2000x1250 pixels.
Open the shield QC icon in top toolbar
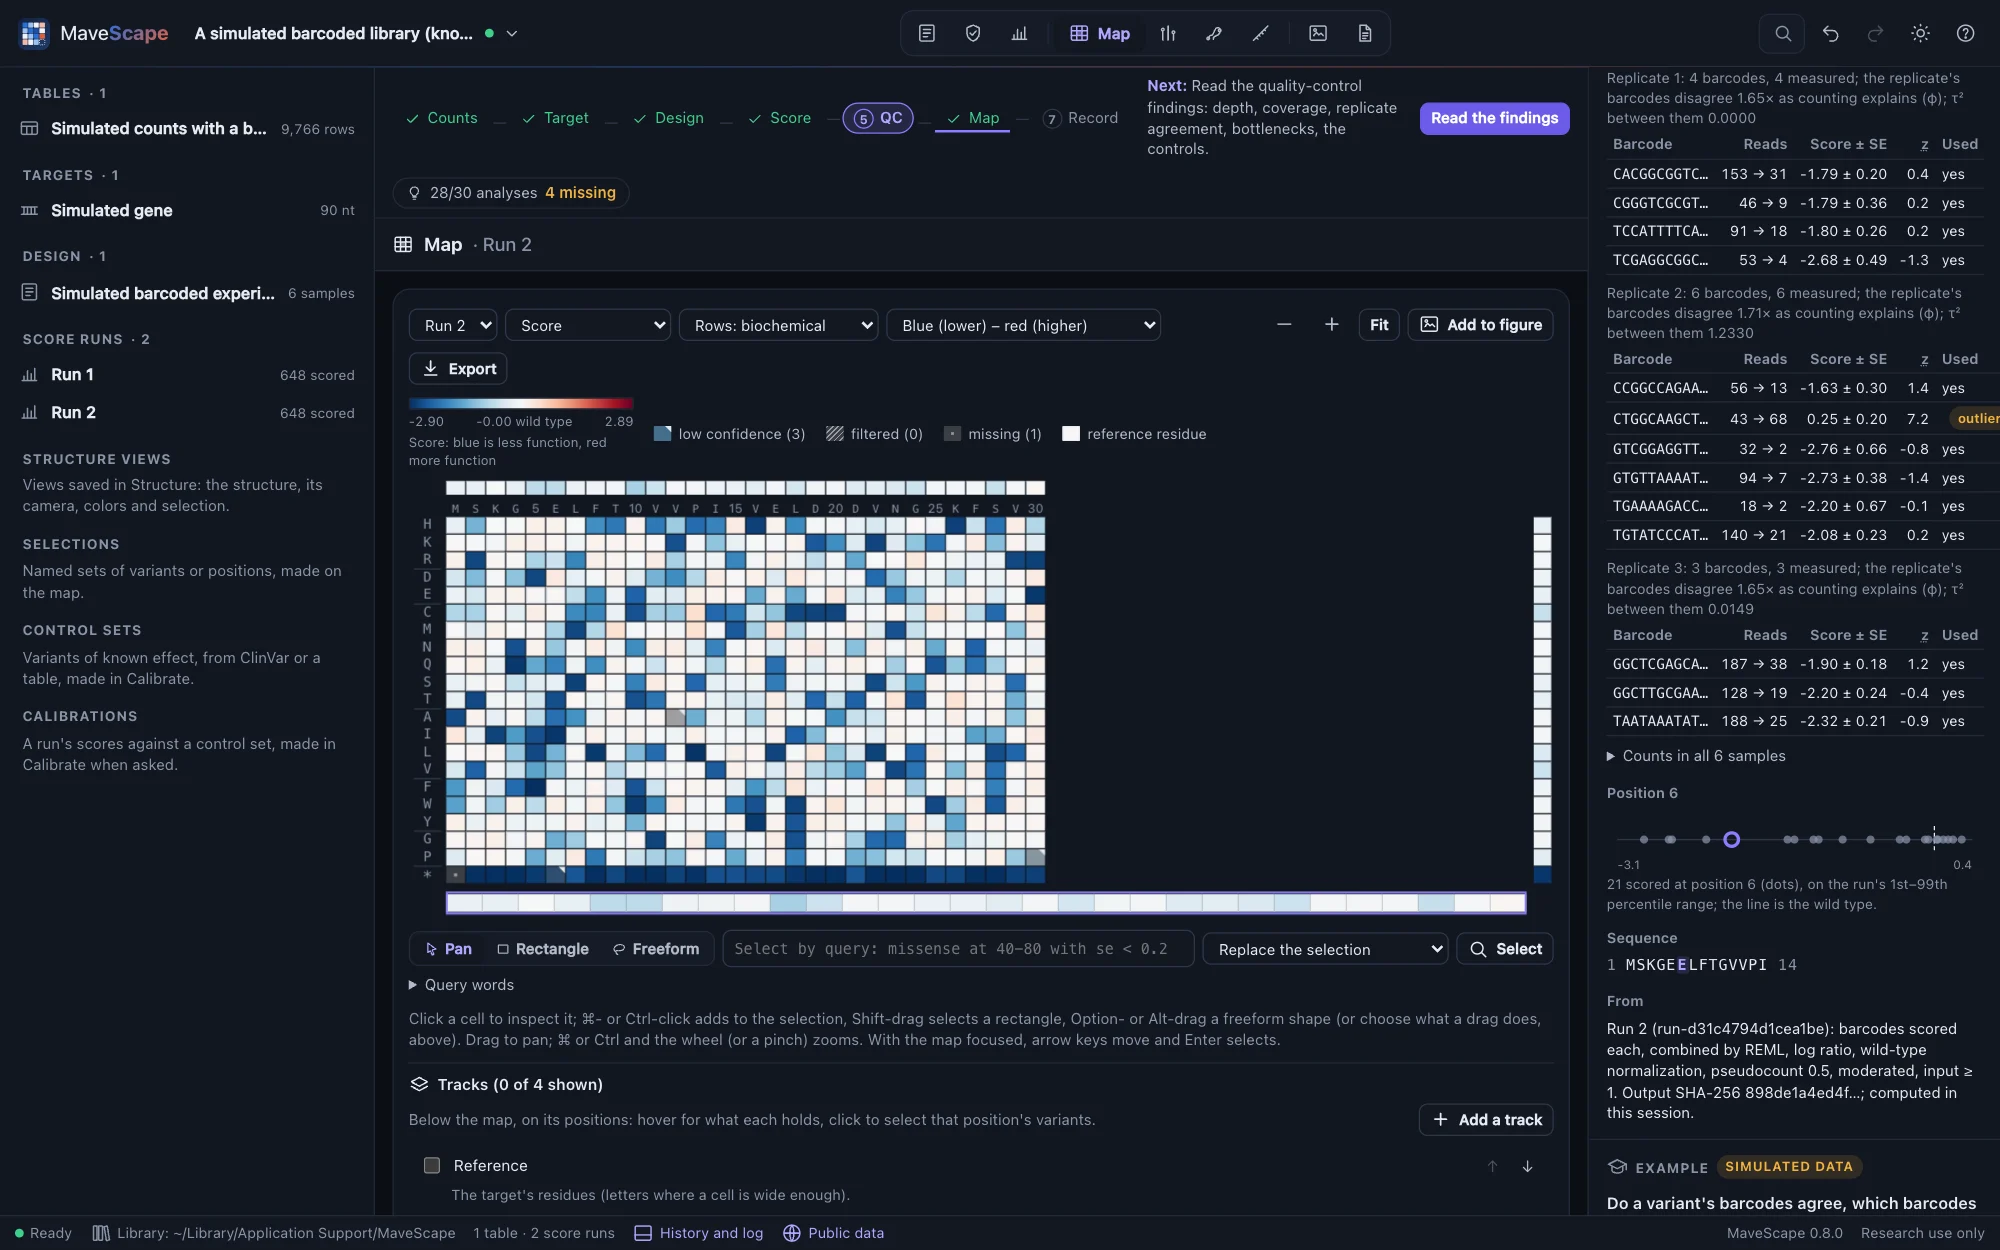pos(973,34)
